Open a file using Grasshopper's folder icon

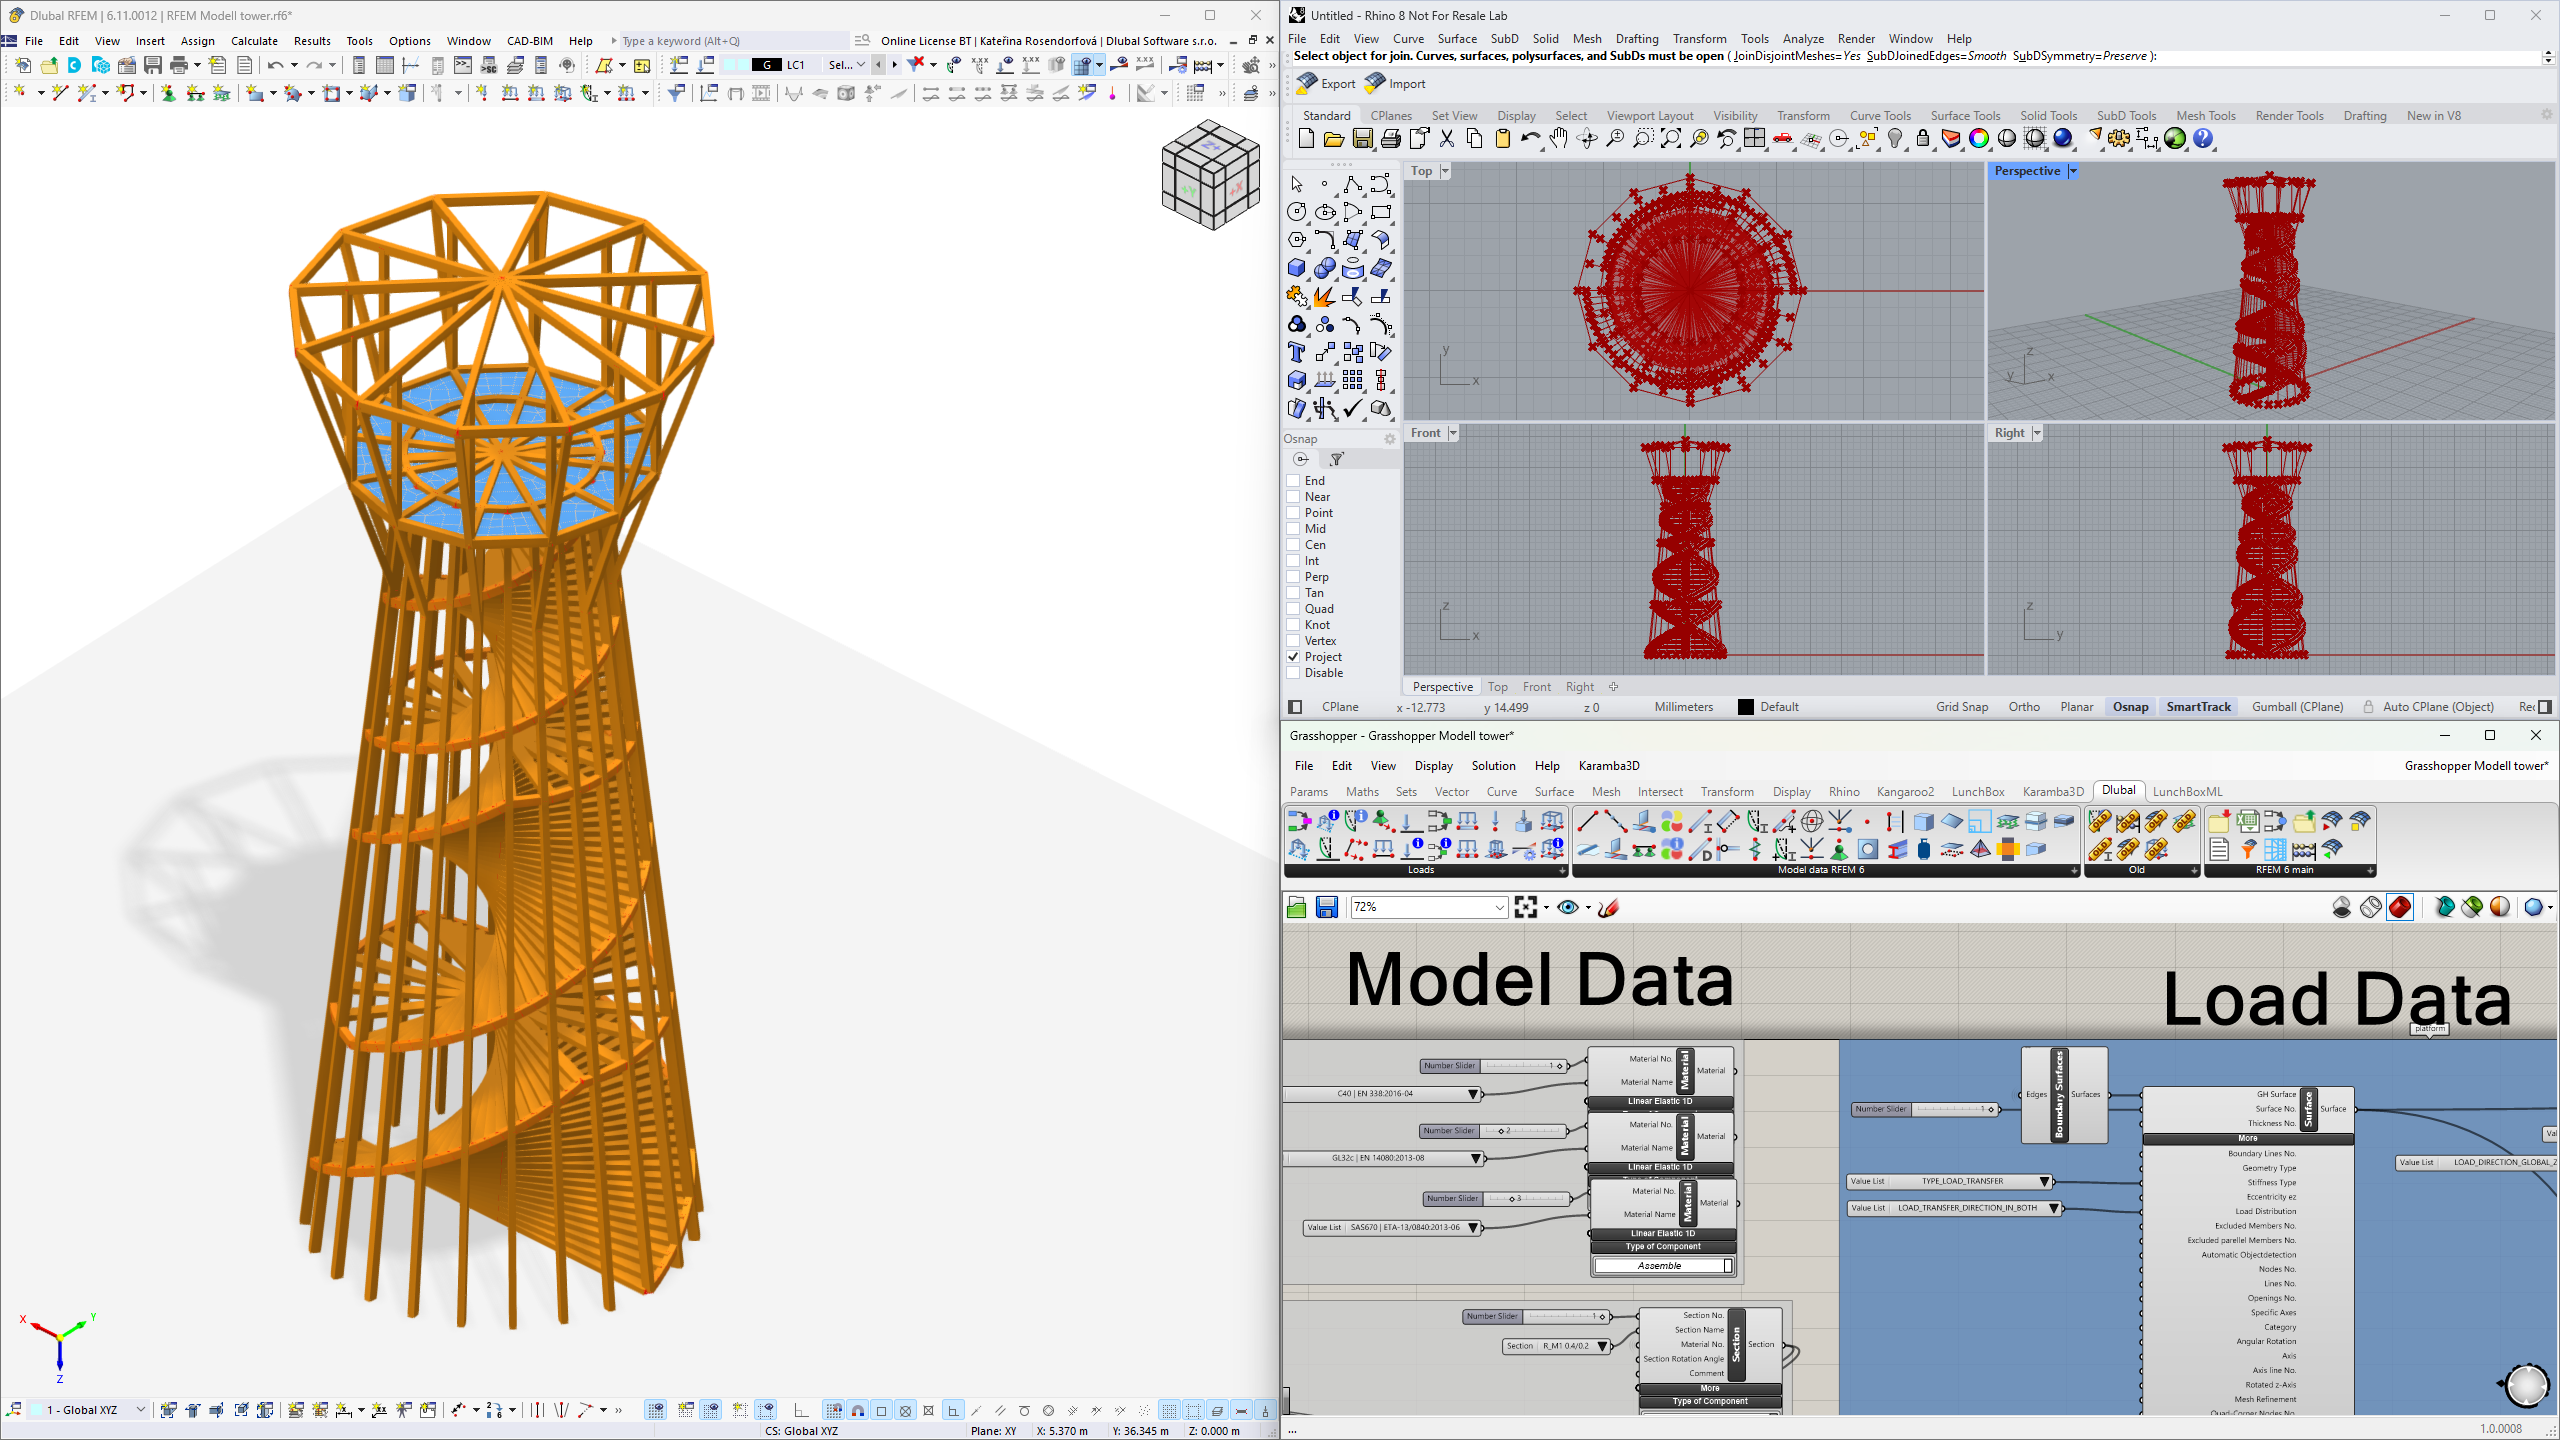[x=1296, y=907]
